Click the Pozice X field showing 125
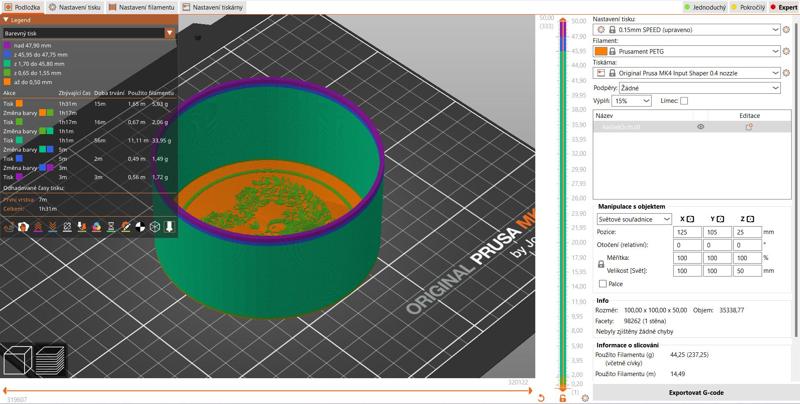 tap(687, 232)
